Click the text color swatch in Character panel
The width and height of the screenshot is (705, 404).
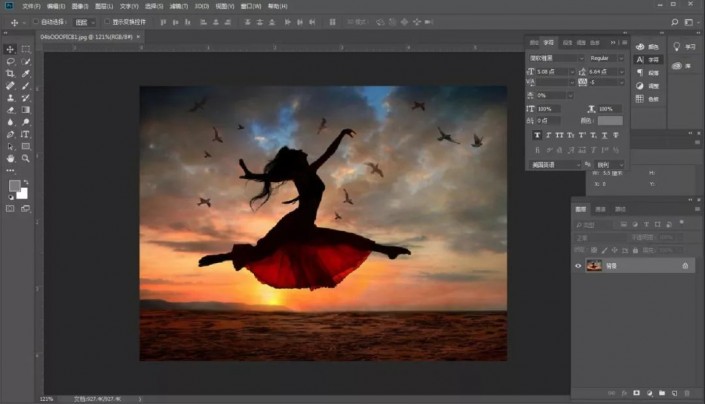(609, 120)
